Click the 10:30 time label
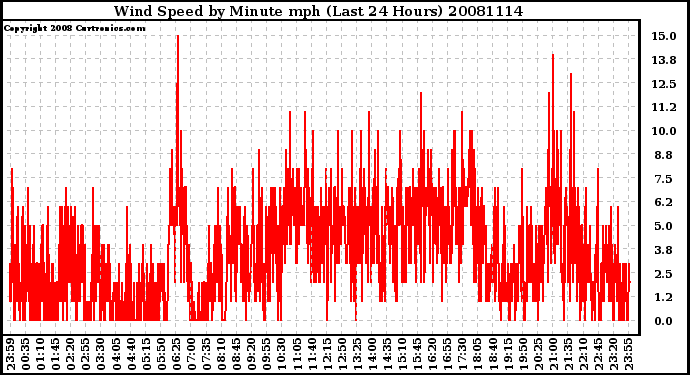The width and height of the screenshot is (690, 375). 281,354
